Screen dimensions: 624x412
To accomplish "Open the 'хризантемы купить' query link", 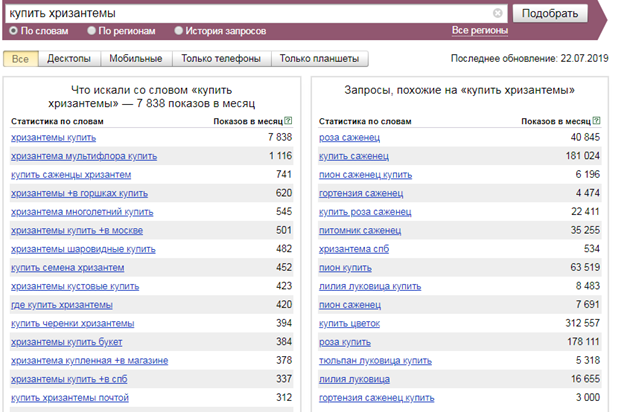I will click(x=53, y=138).
